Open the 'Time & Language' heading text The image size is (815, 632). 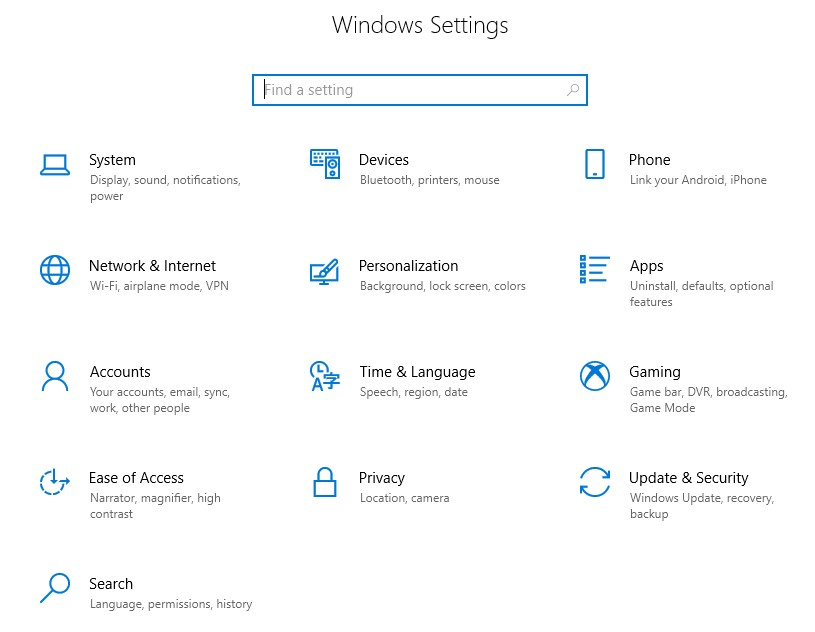(417, 372)
